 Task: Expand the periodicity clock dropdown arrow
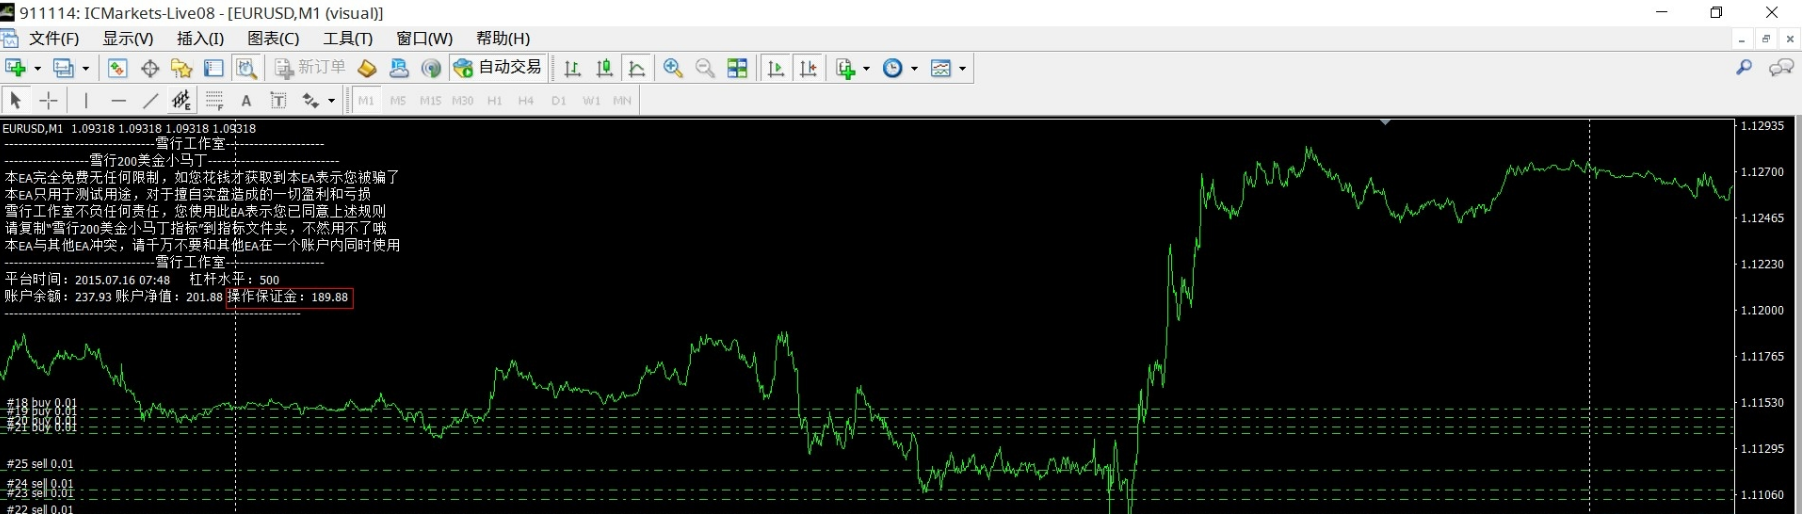tap(914, 68)
